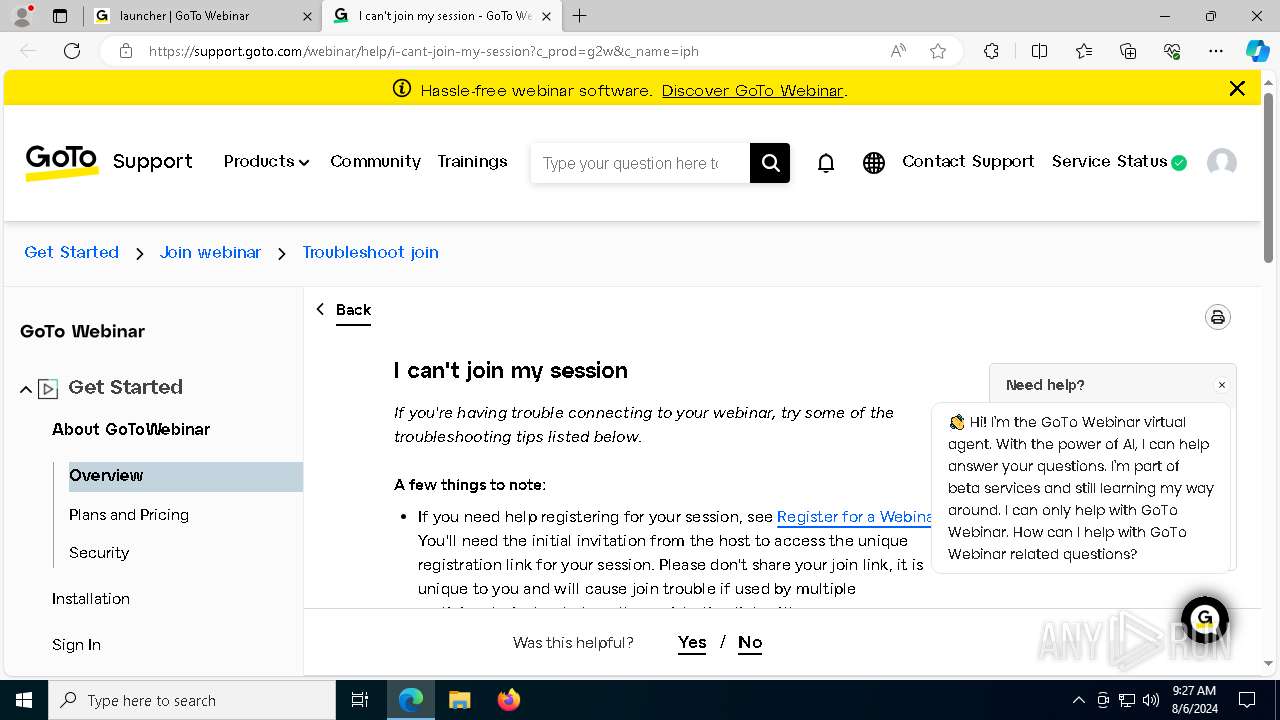Open Installation sidebar item
The image size is (1280, 720).
91,599
